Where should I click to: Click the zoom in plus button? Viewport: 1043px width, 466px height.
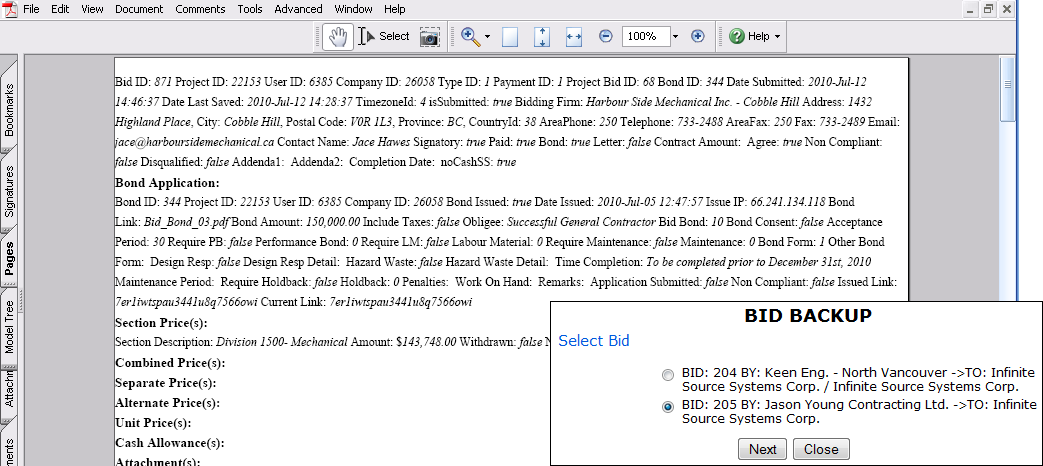[698, 36]
